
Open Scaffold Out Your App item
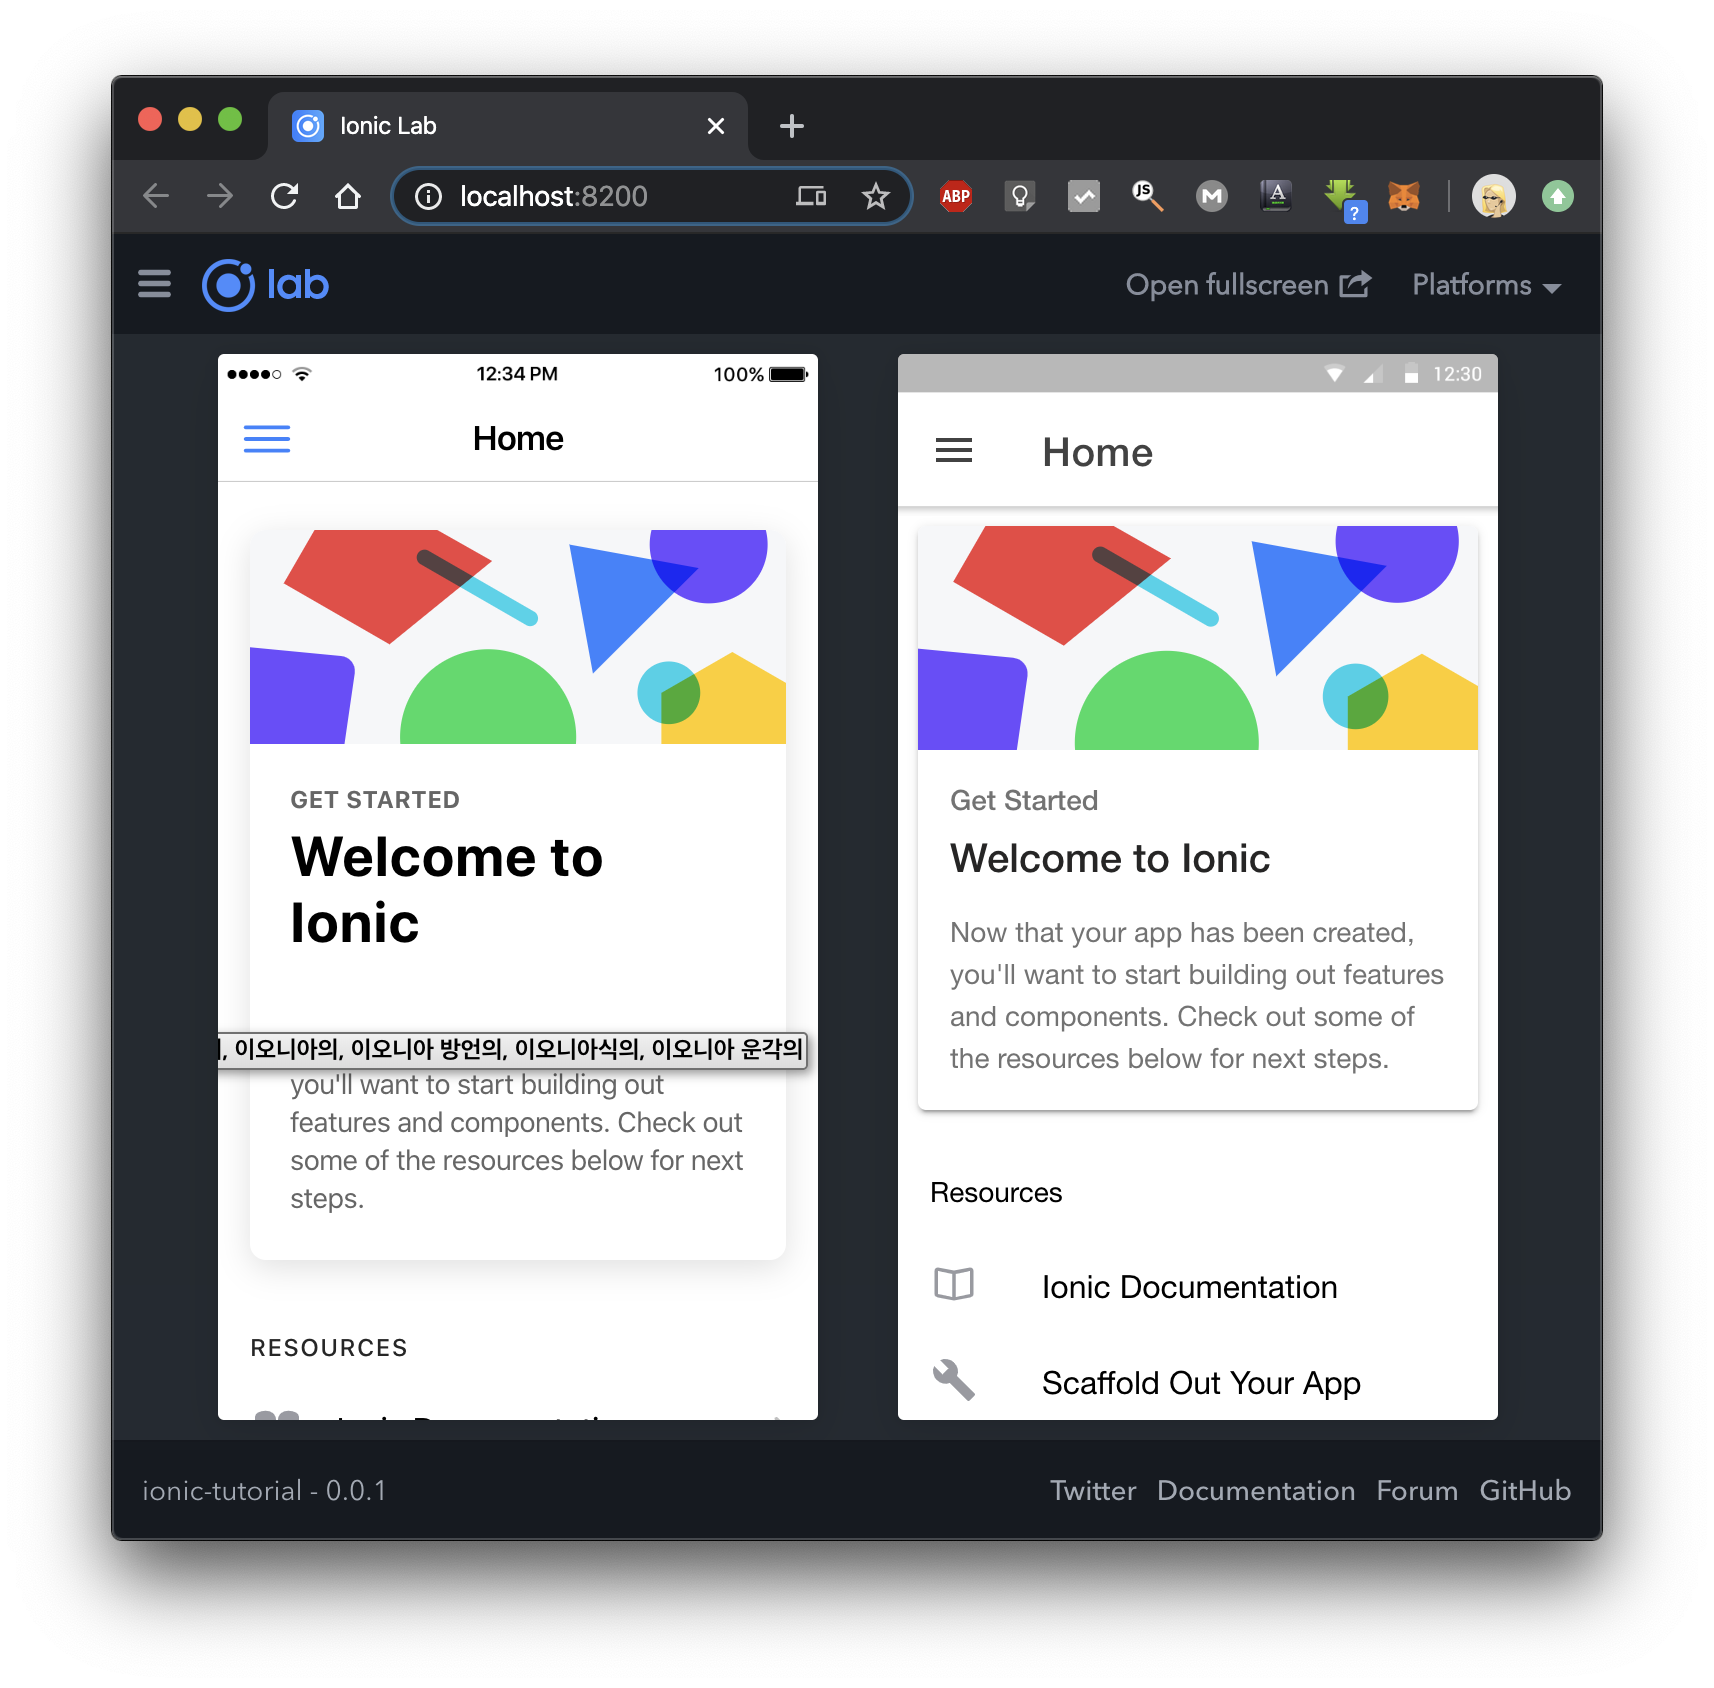1198,1382
